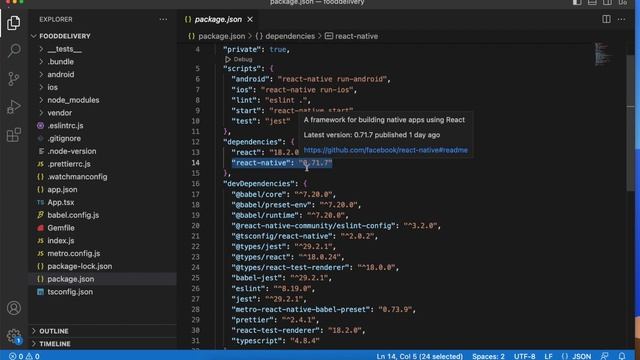Expand the __tests__ folder

[102, 49]
